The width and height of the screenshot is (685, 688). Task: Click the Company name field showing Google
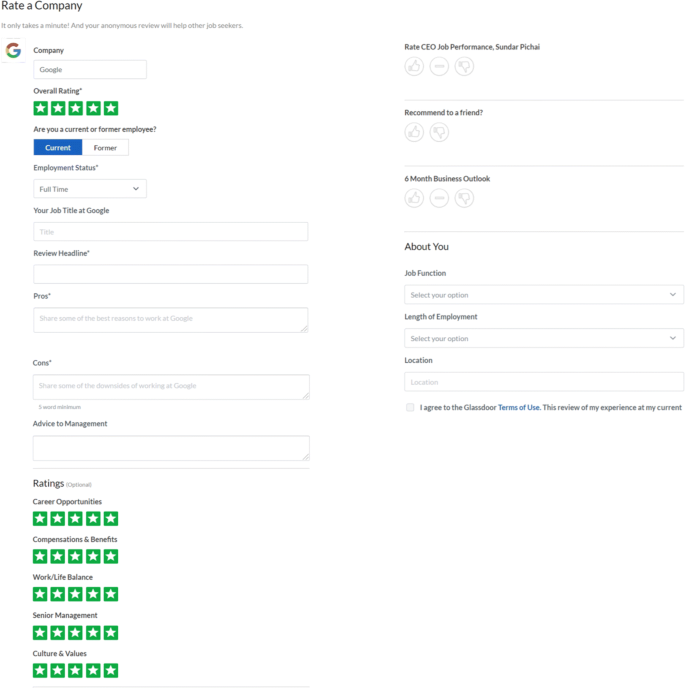coord(90,69)
